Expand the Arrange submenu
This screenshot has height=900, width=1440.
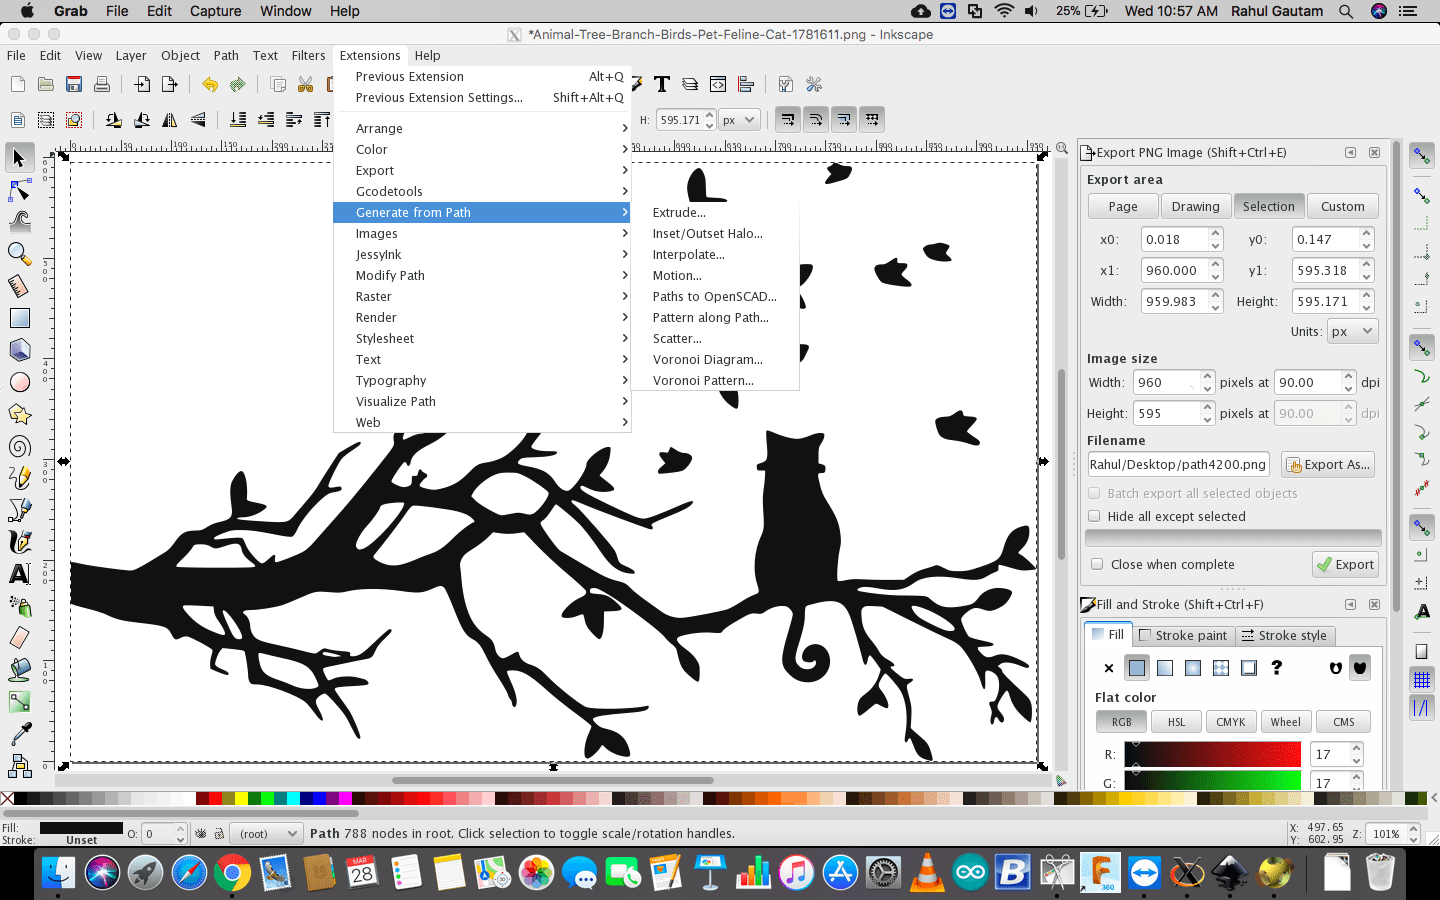[482, 128]
